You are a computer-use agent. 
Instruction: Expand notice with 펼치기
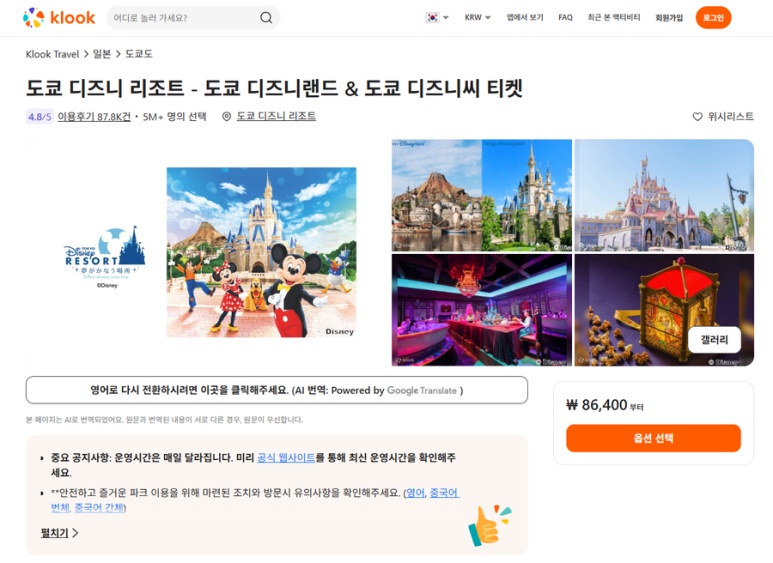point(59,533)
